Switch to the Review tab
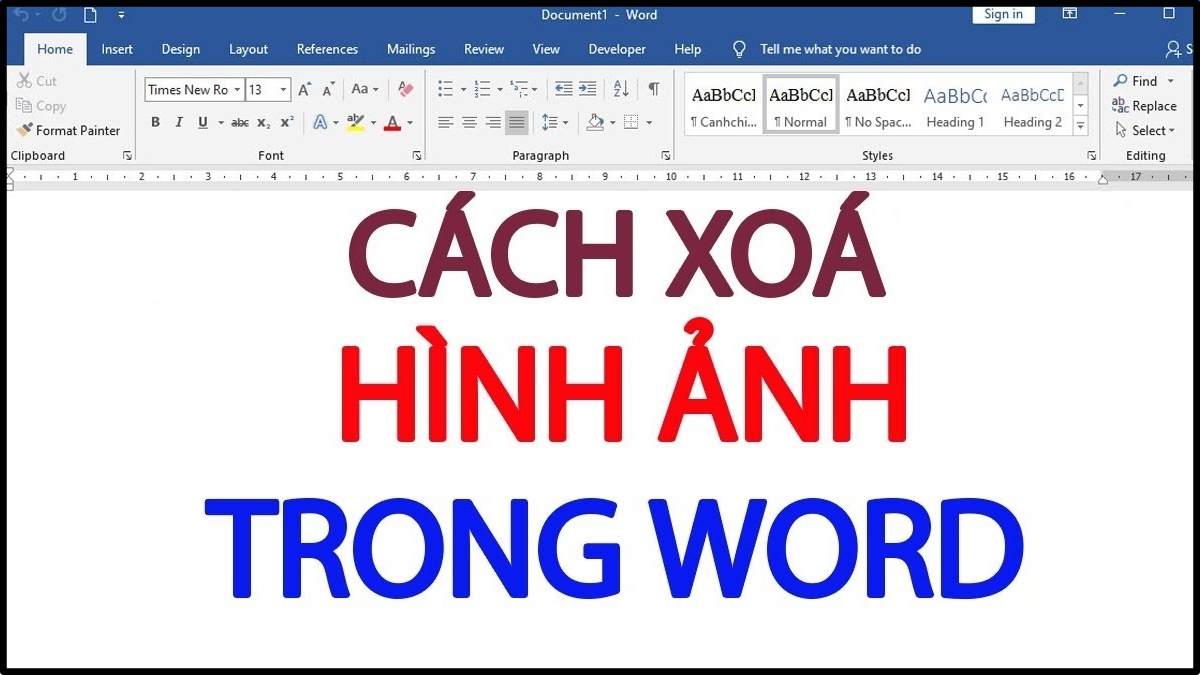Screen dimensions: 1200x675 coord(484,49)
